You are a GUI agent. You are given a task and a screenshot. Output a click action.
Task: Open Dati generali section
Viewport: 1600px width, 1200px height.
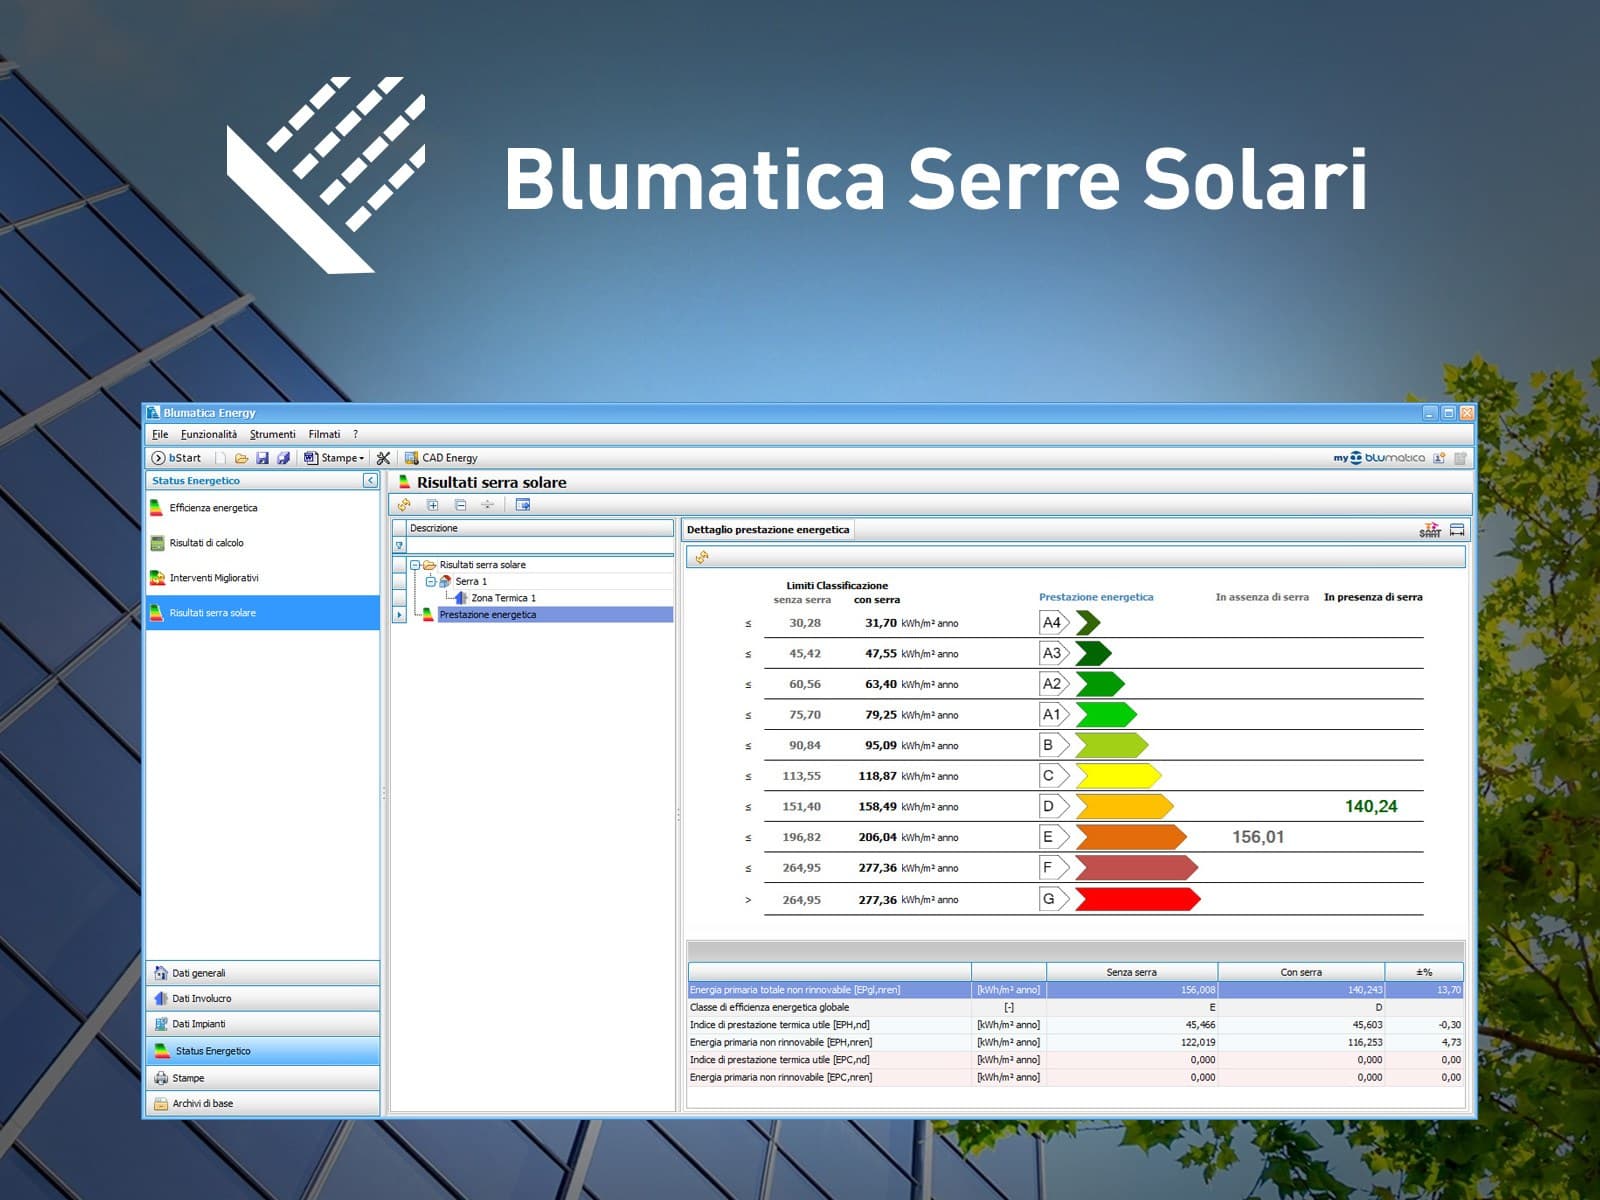point(262,973)
